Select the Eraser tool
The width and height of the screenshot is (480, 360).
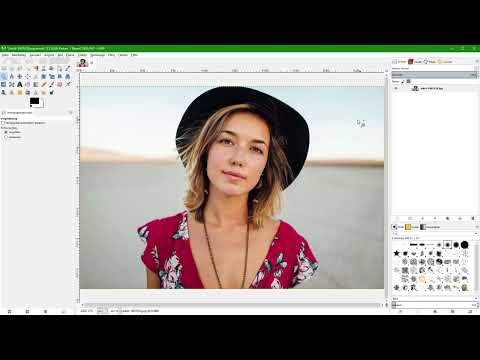coord(60,84)
